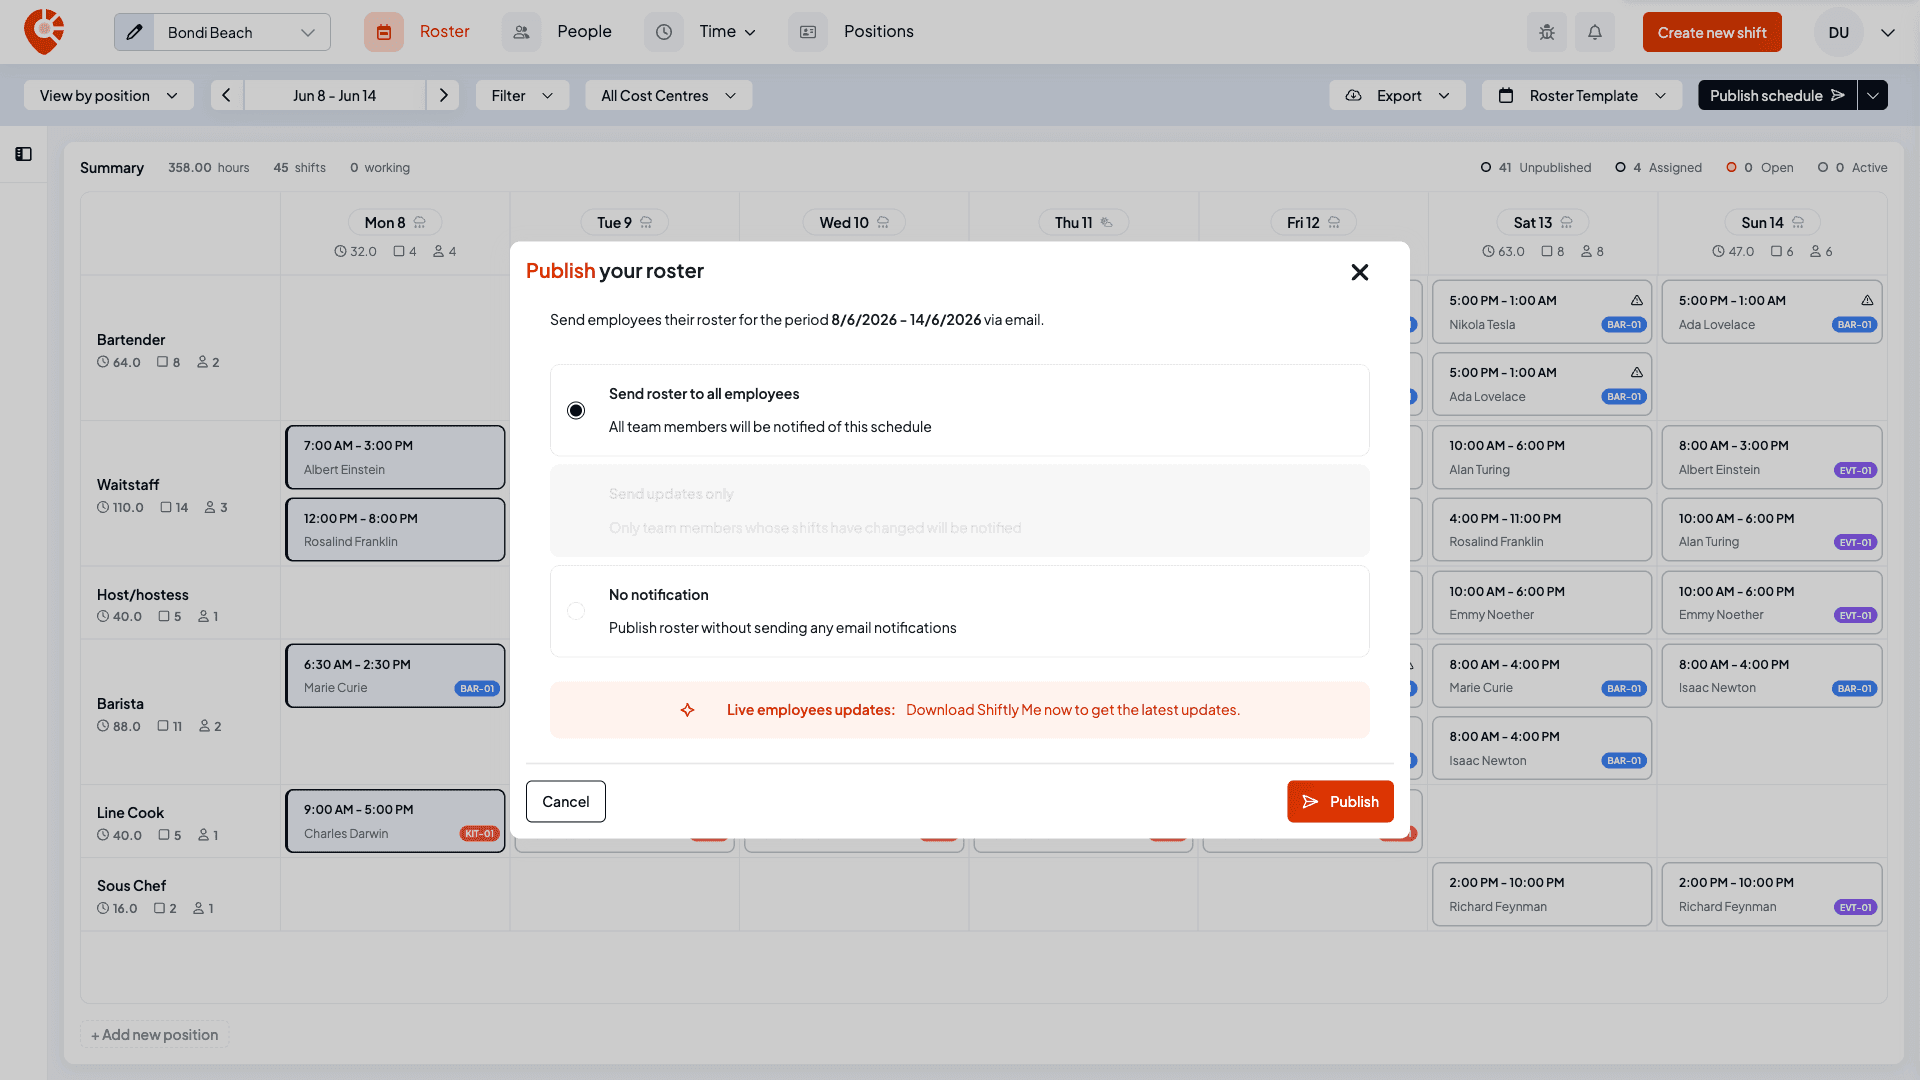Click the Publish schedule button
Viewport: 1920px width, 1080px height.
(x=1777, y=95)
